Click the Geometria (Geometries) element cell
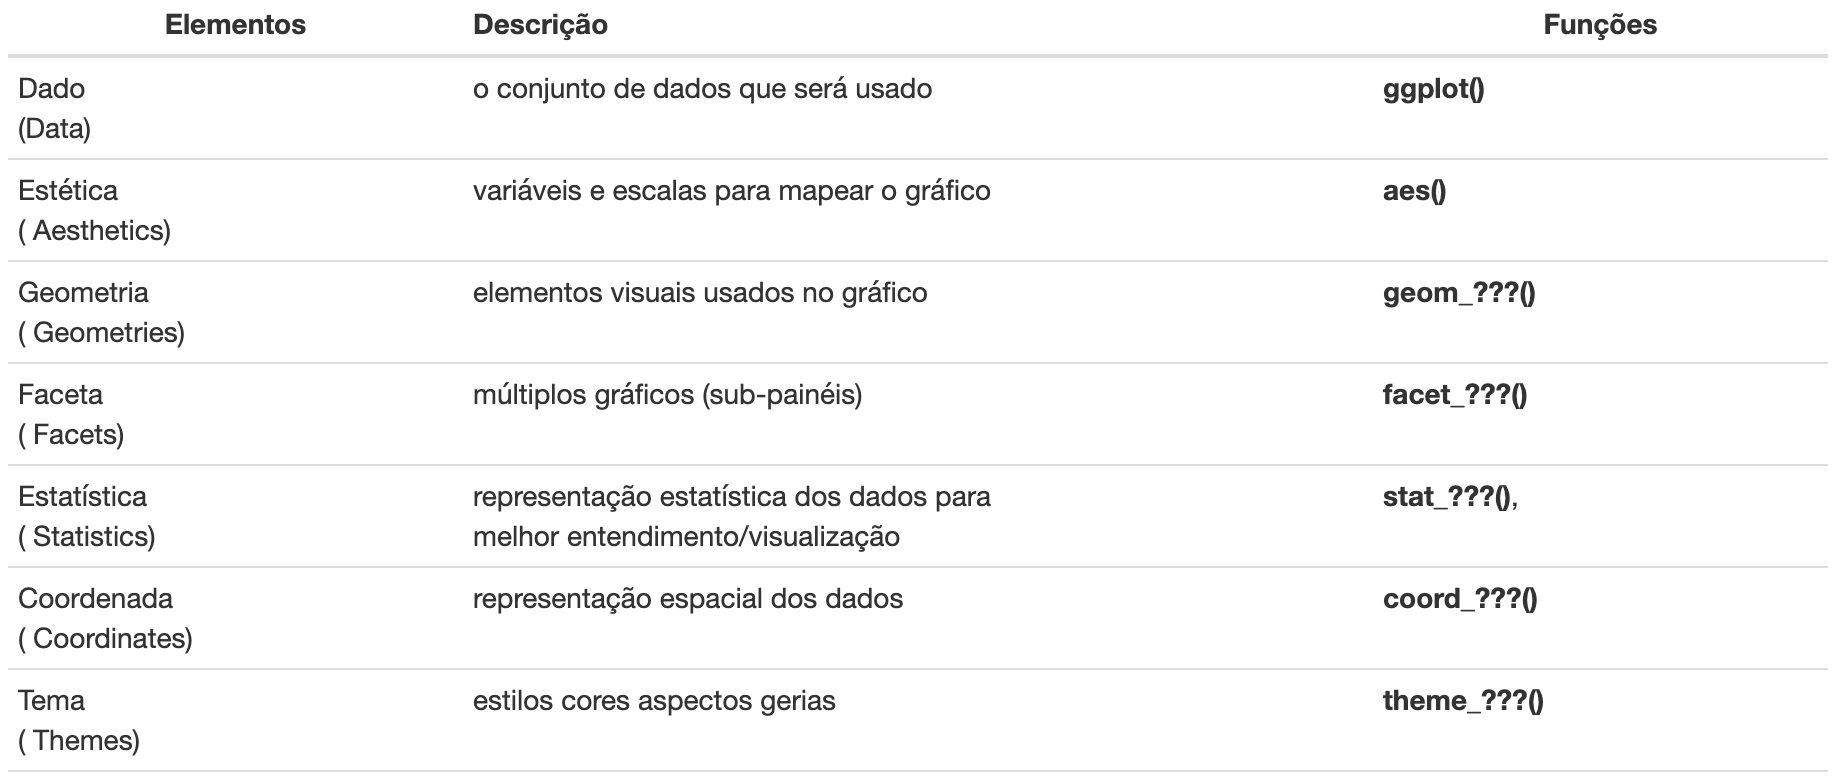This screenshot has height=781, width=1838. [101, 312]
